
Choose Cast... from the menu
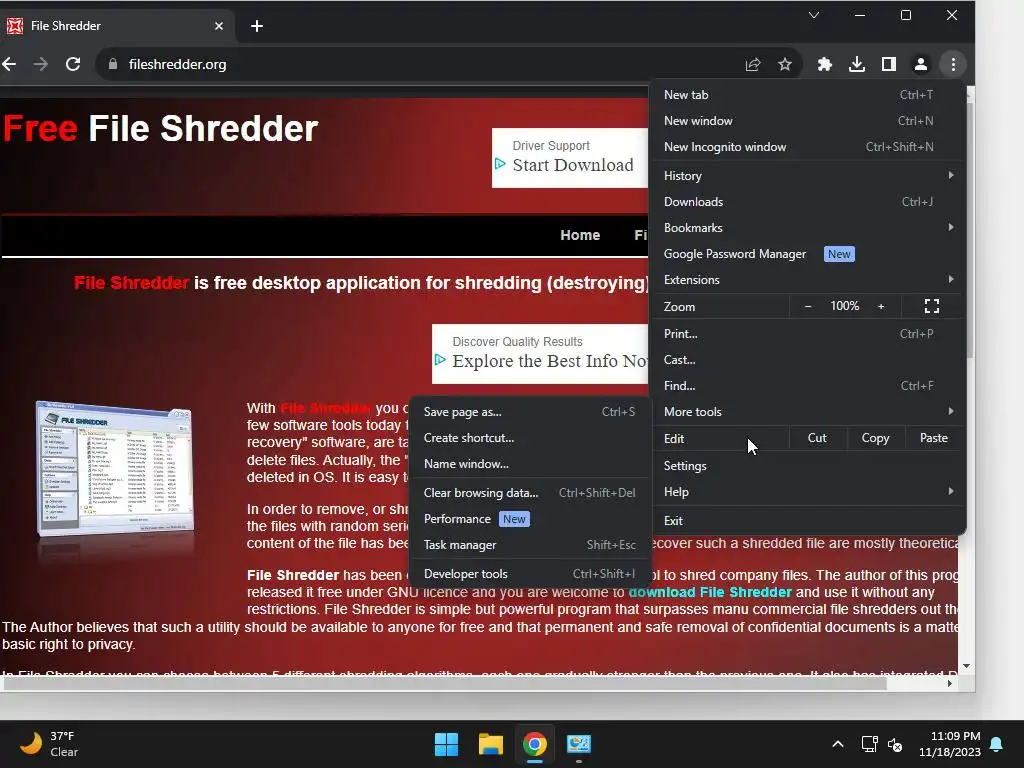click(x=808, y=360)
